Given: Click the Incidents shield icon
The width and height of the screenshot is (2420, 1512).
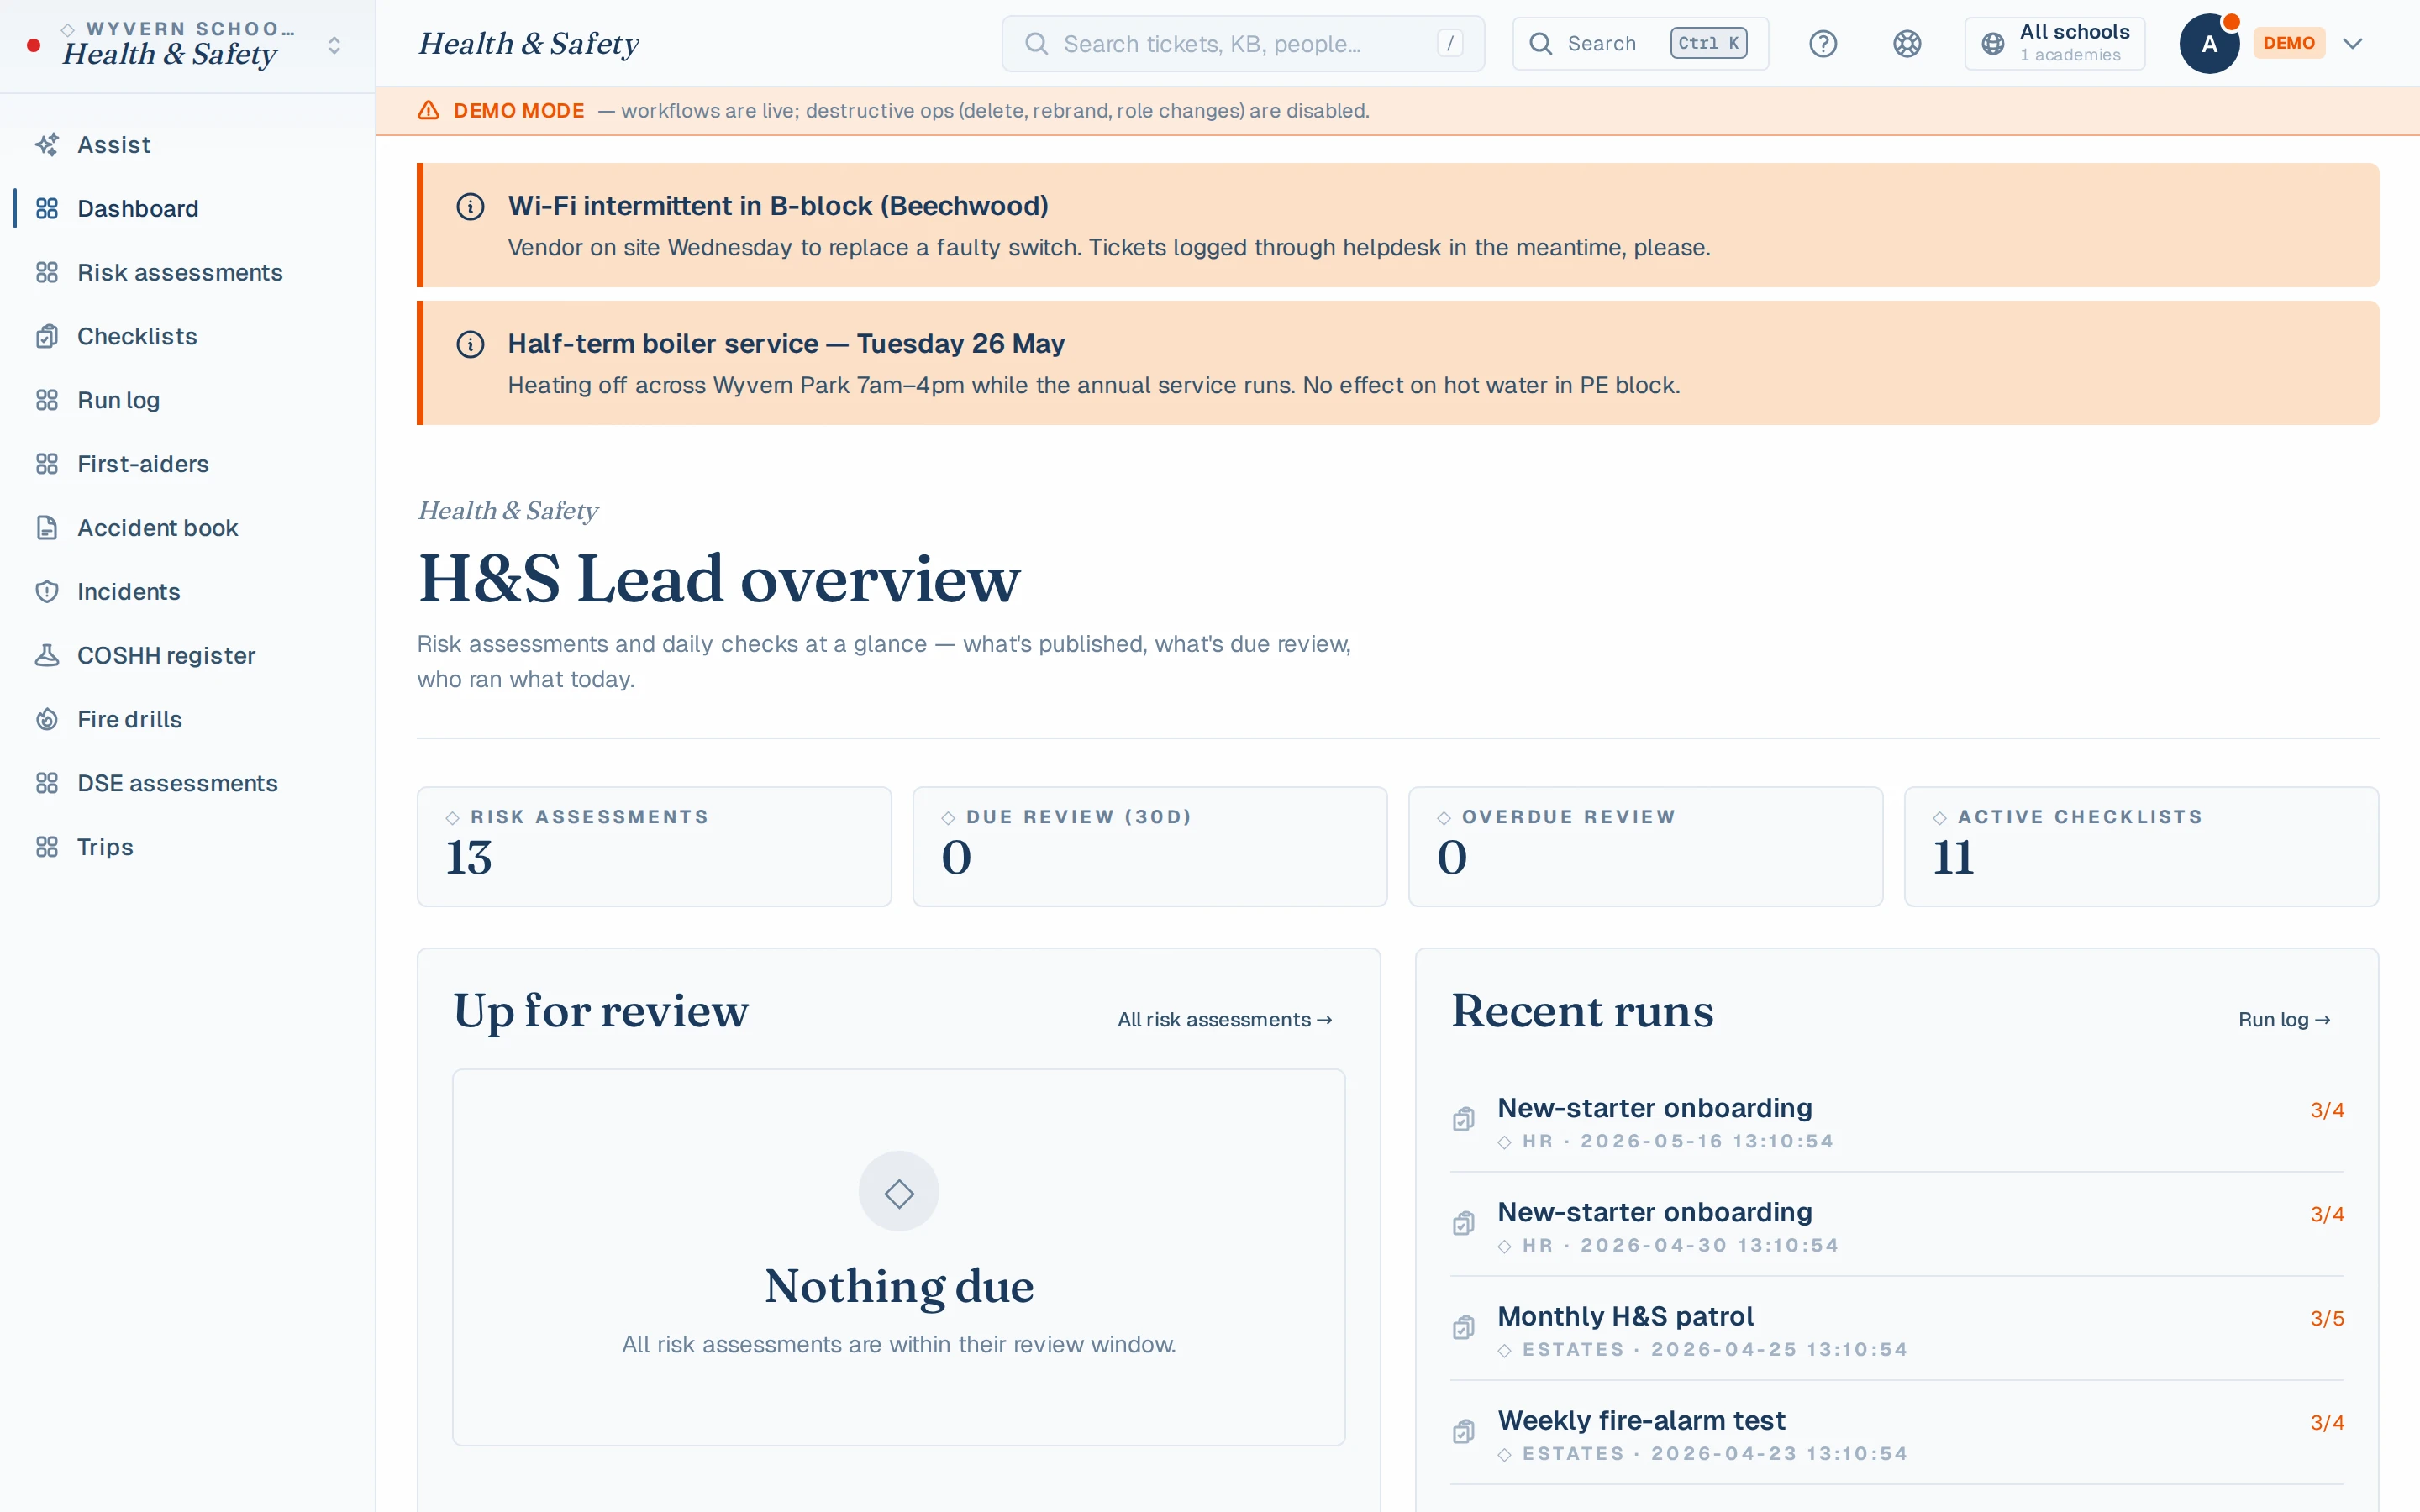Looking at the screenshot, I should (47, 592).
